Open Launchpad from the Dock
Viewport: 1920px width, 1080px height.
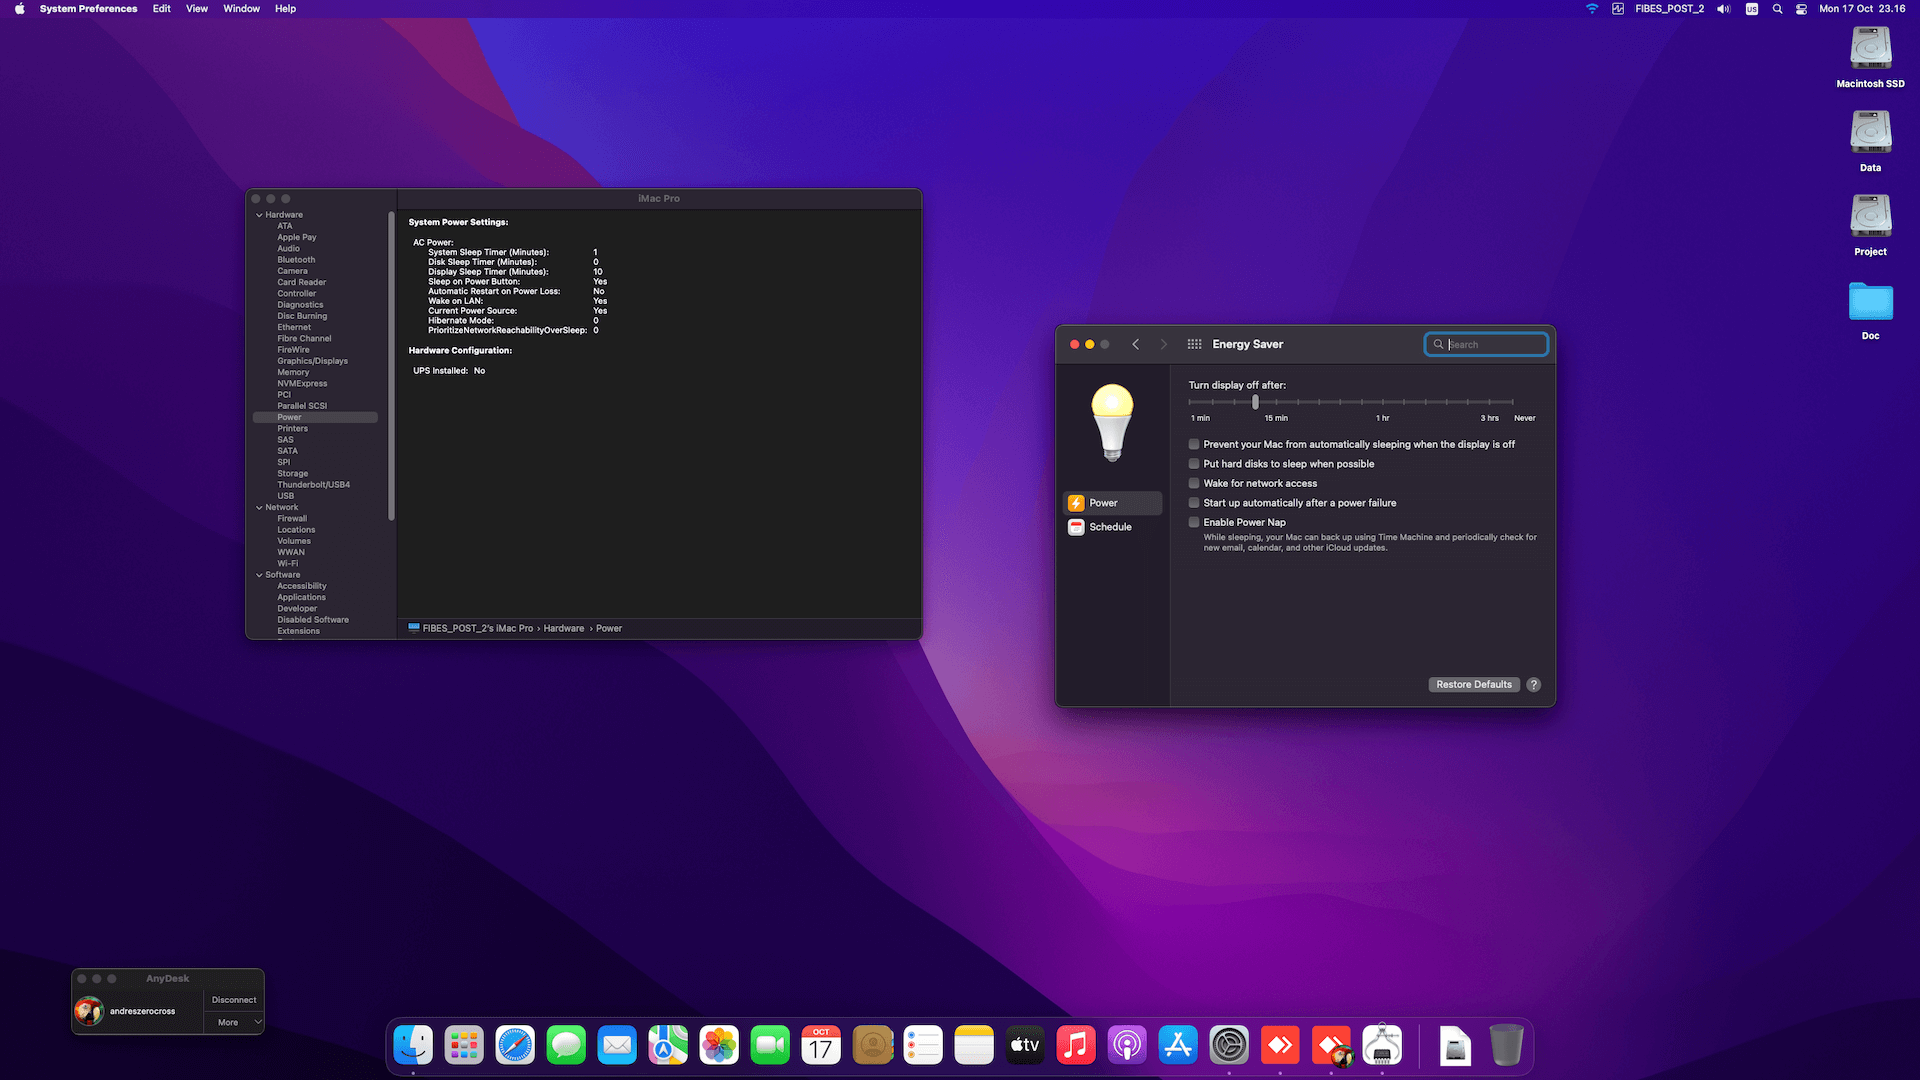click(464, 1046)
